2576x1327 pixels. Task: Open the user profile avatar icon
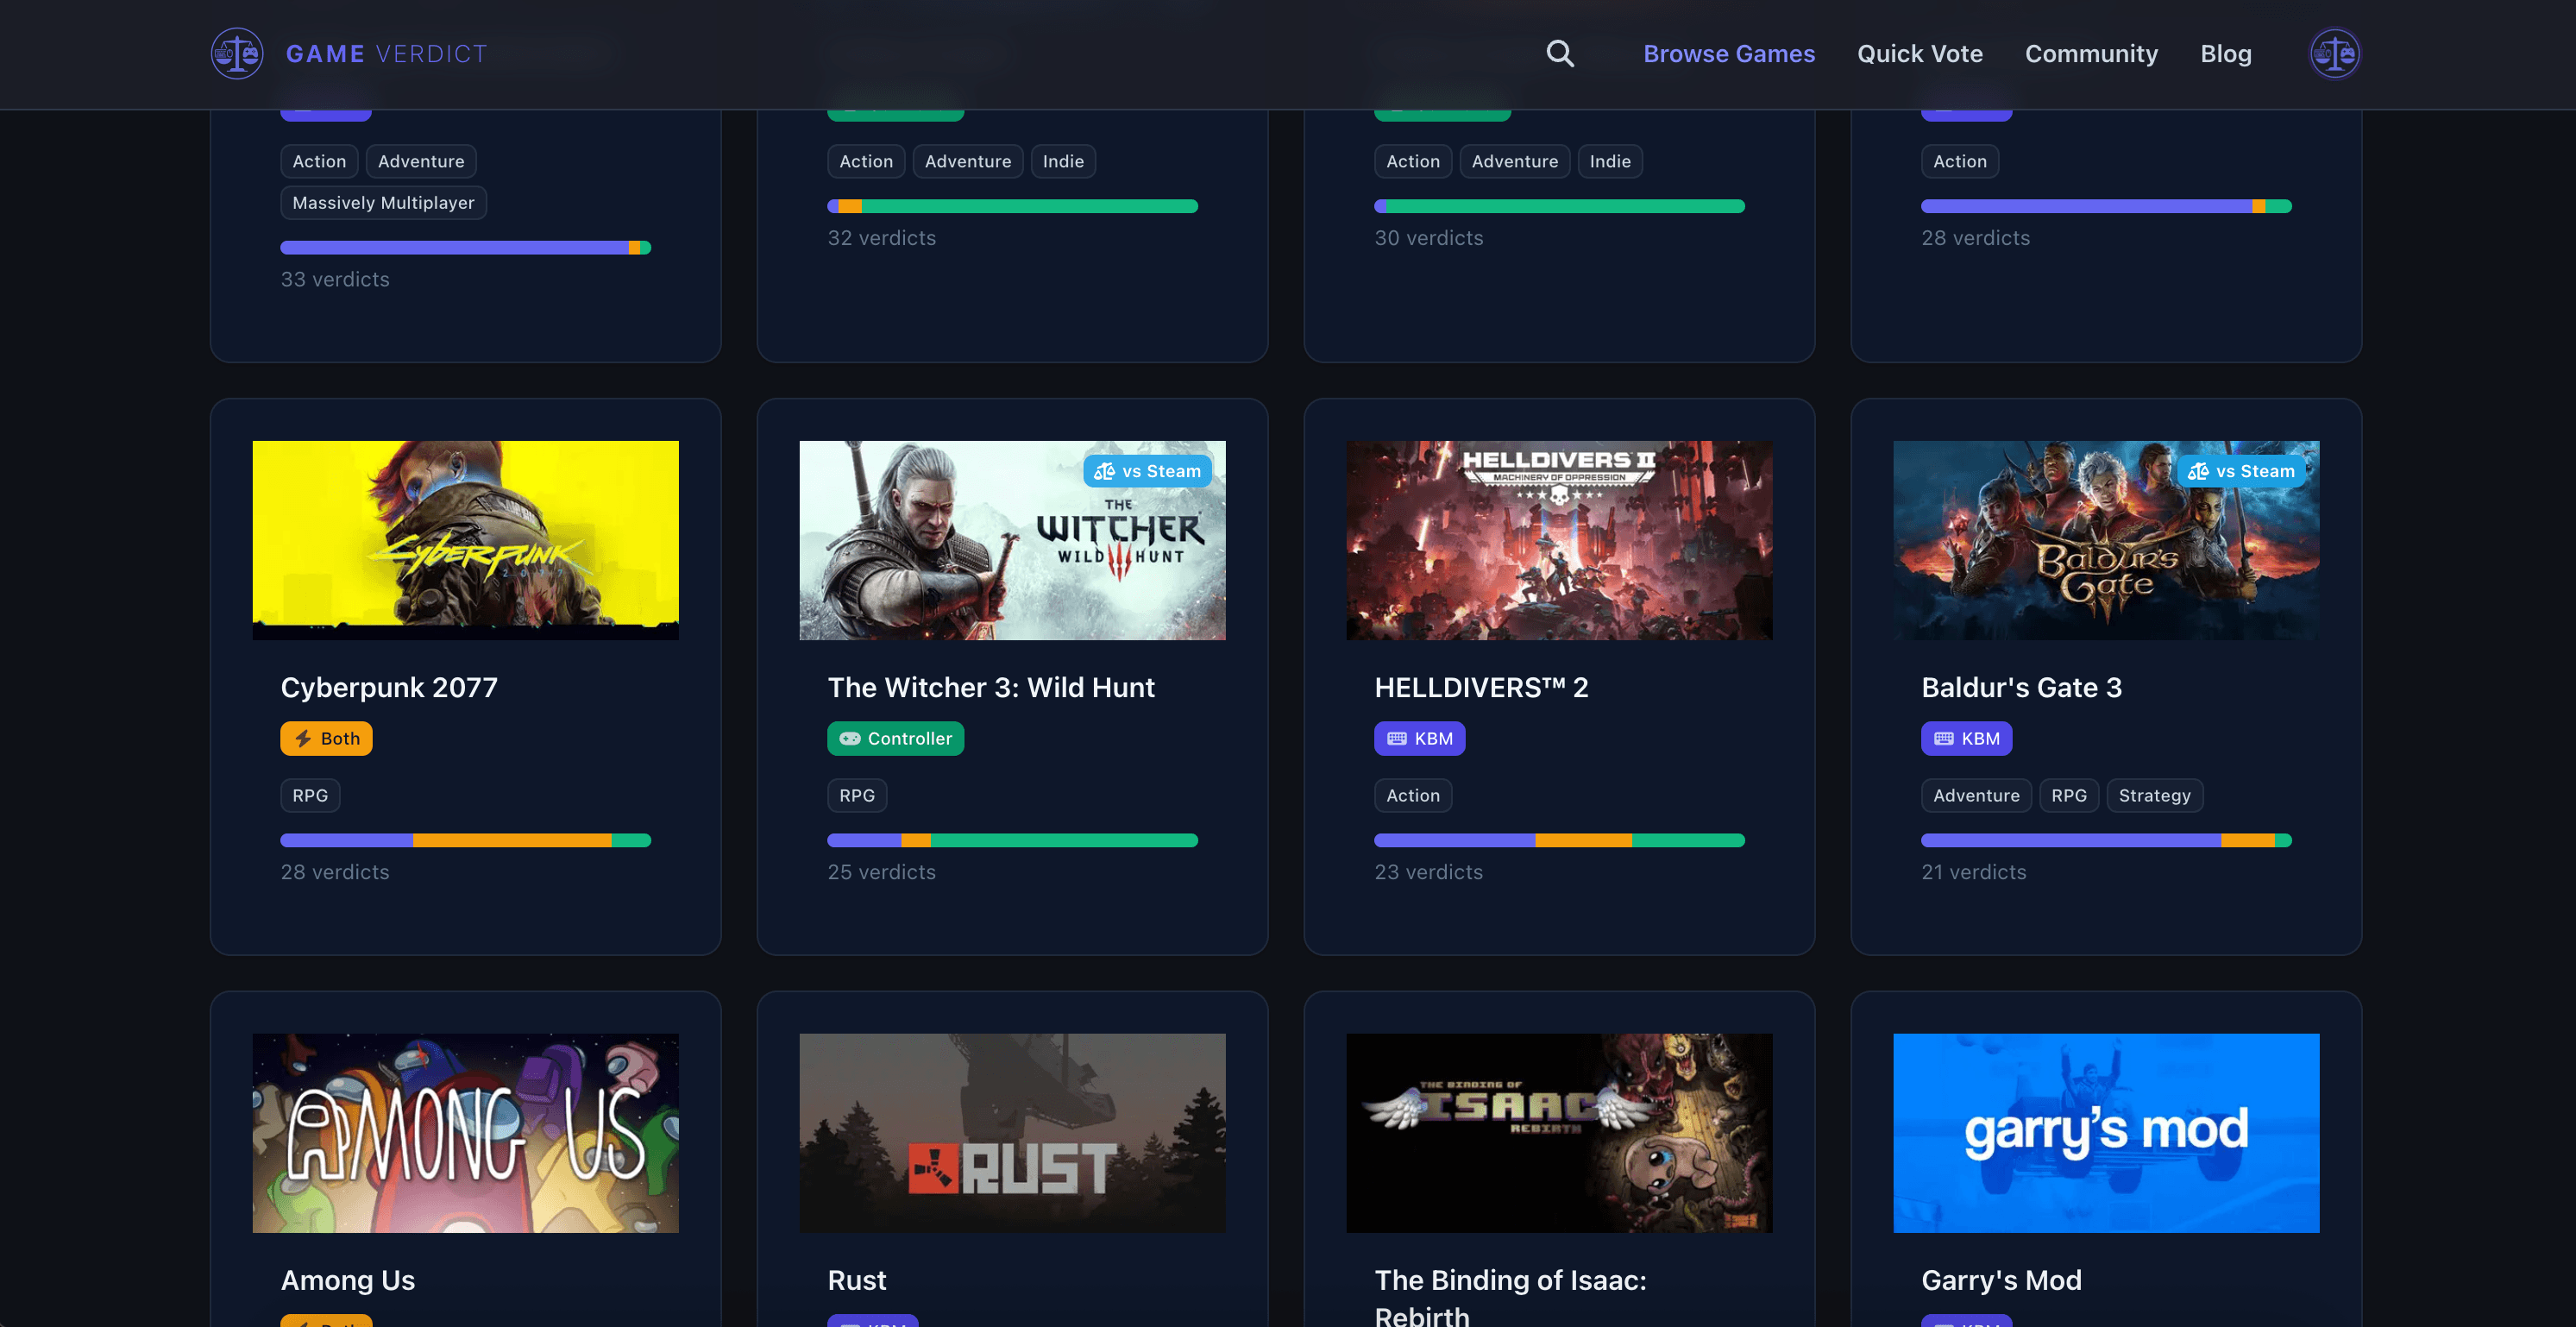[2334, 54]
